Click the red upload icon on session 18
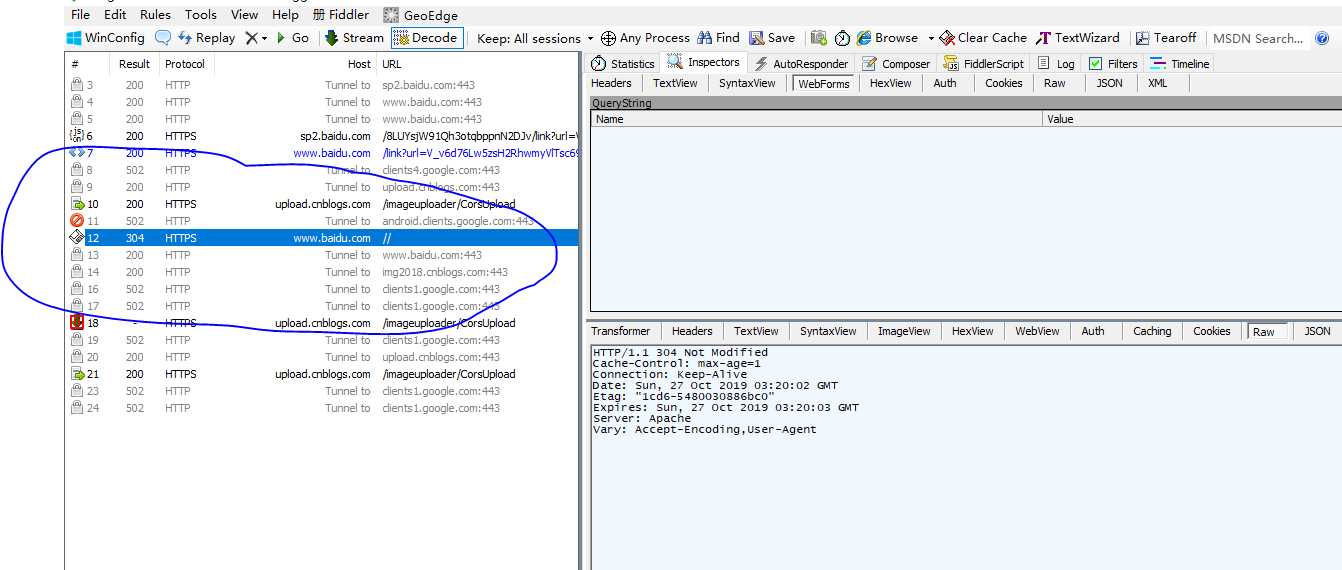Viewport: 1342px width, 570px height. [77, 323]
